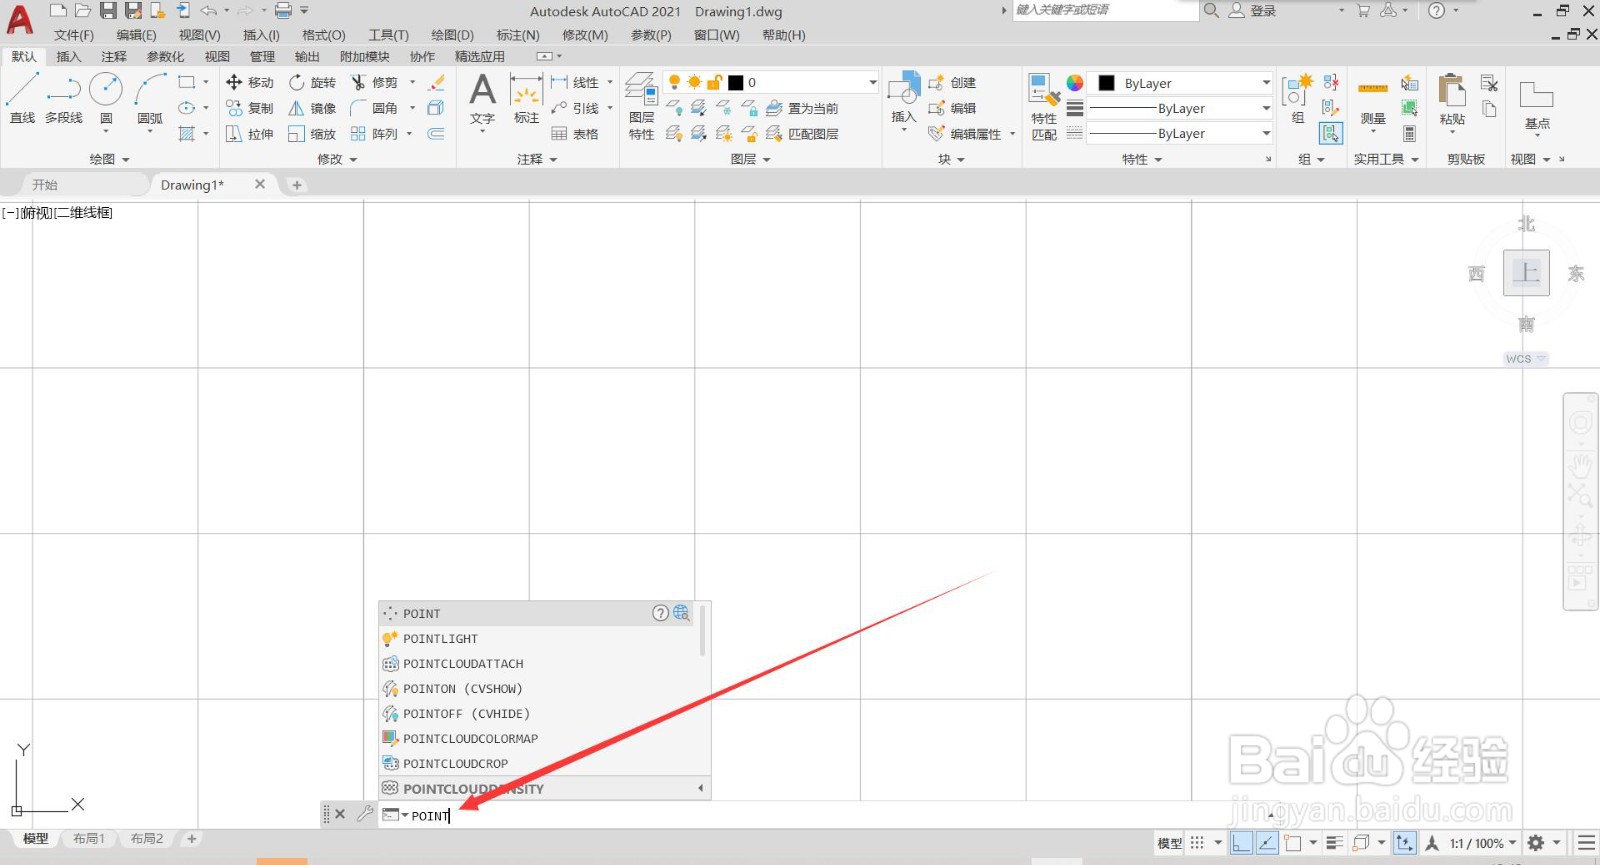Open the Modify (修改) menu
Screen dimensions: 1600x865
point(585,35)
